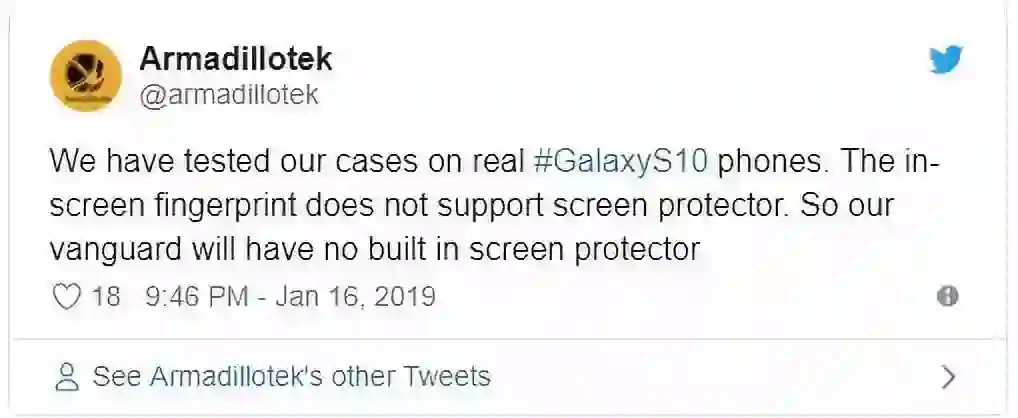Click the person silhouette icon
The image size is (1018, 418).
tap(66, 377)
